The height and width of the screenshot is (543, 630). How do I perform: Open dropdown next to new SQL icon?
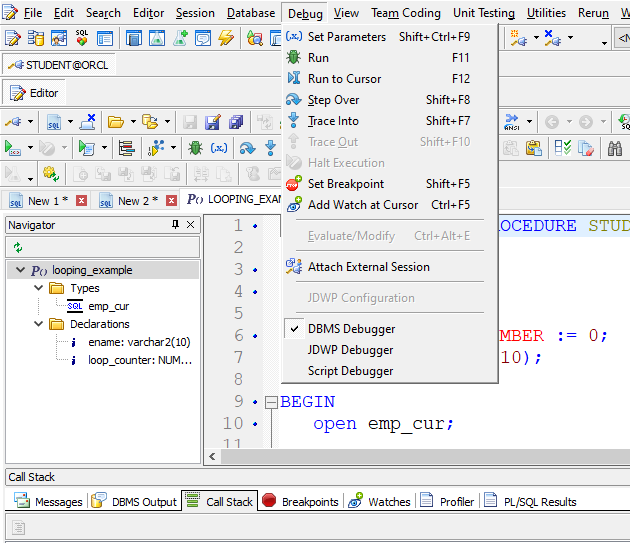pos(70,121)
